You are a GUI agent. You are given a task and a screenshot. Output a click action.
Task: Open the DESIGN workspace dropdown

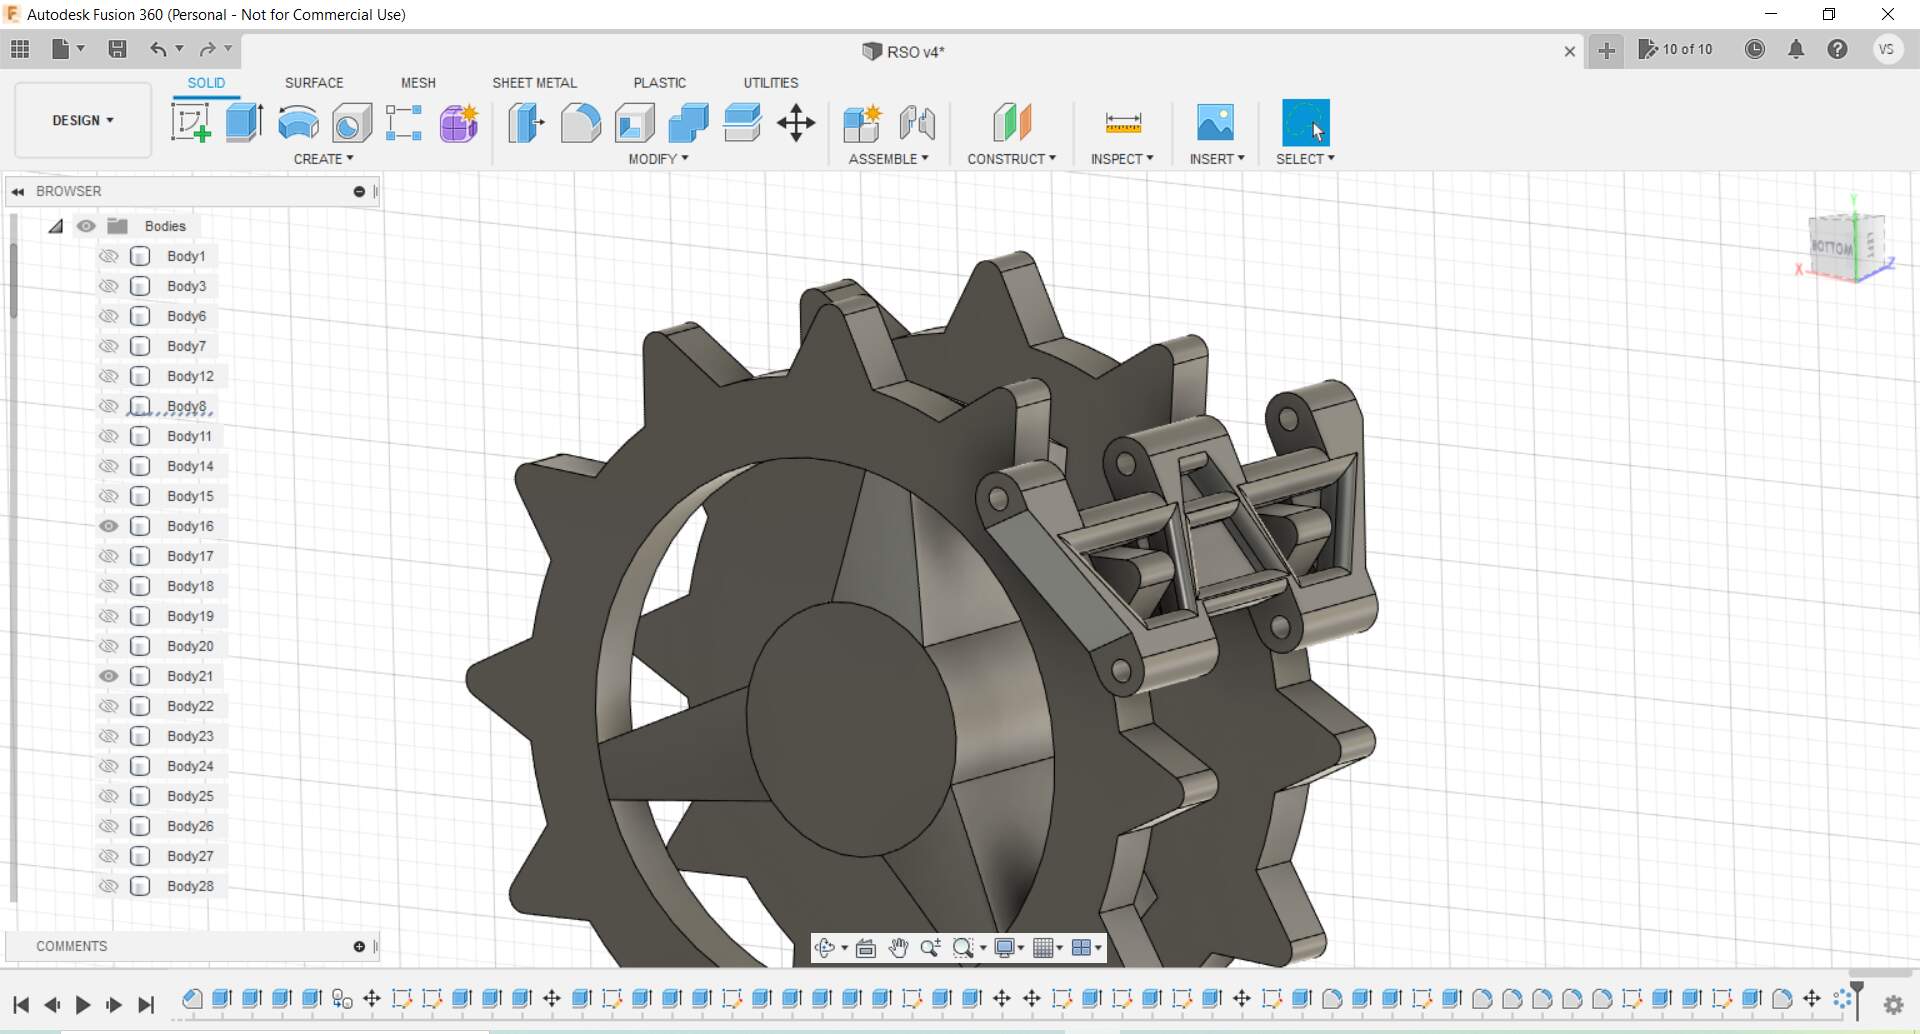pyautogui.click(x=83, y=120)
